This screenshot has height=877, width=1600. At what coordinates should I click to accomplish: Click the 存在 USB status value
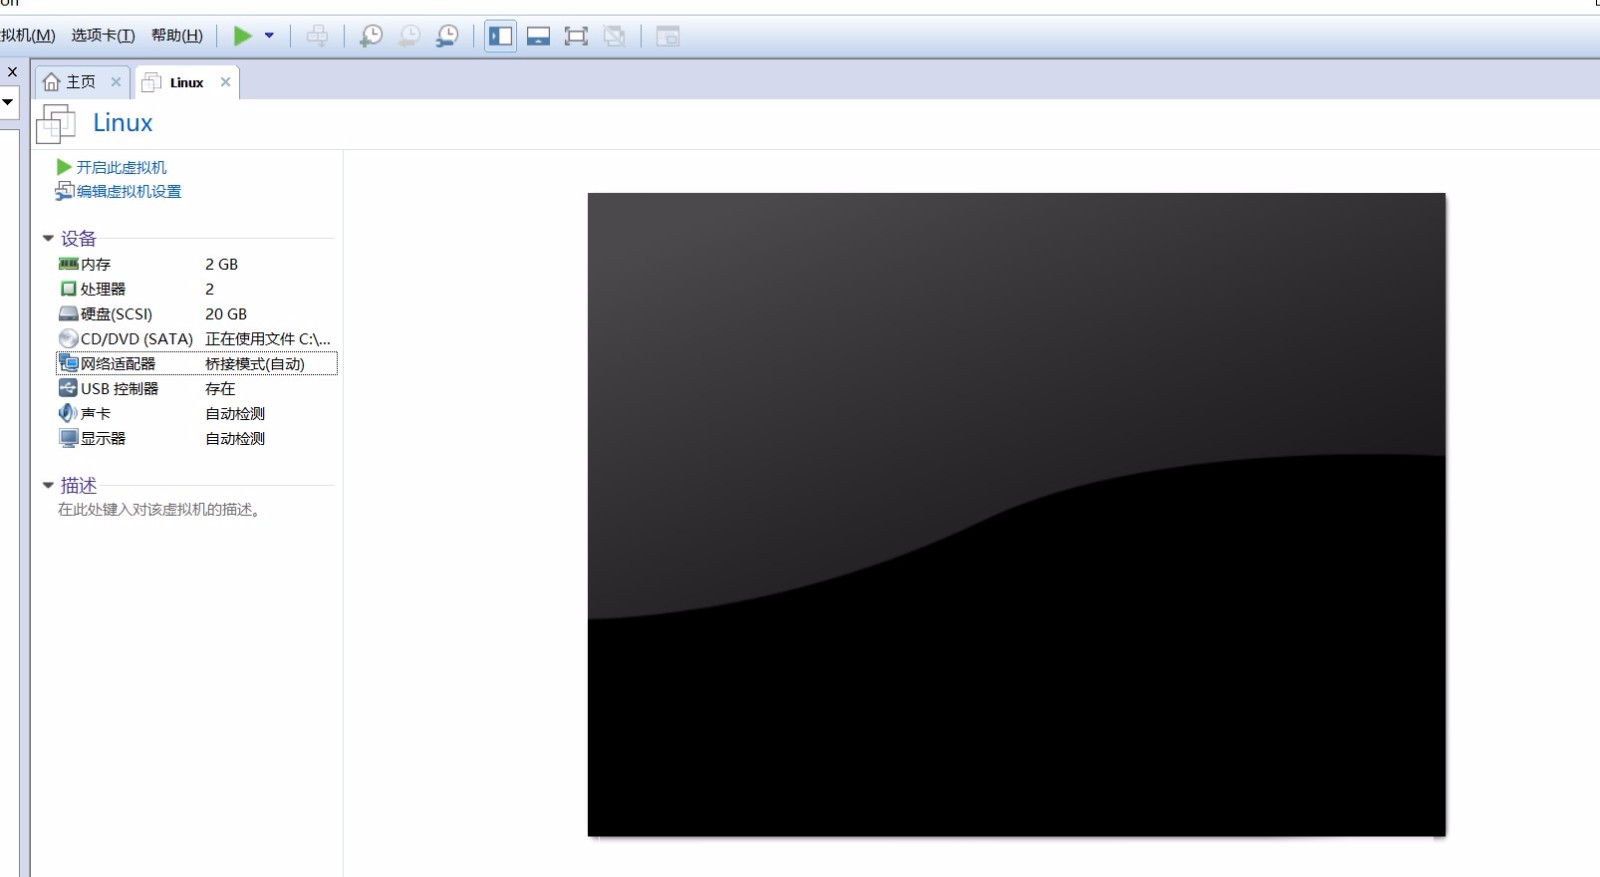220,388
